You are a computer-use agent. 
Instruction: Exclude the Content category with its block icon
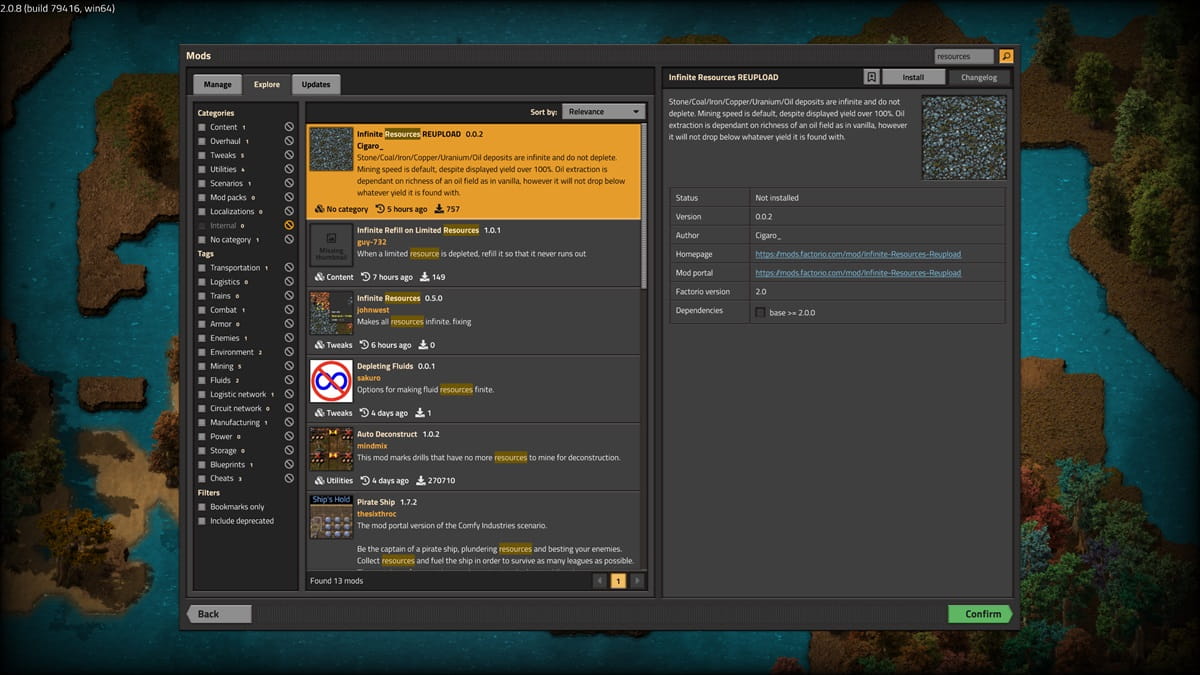click(x=289, y=127)
